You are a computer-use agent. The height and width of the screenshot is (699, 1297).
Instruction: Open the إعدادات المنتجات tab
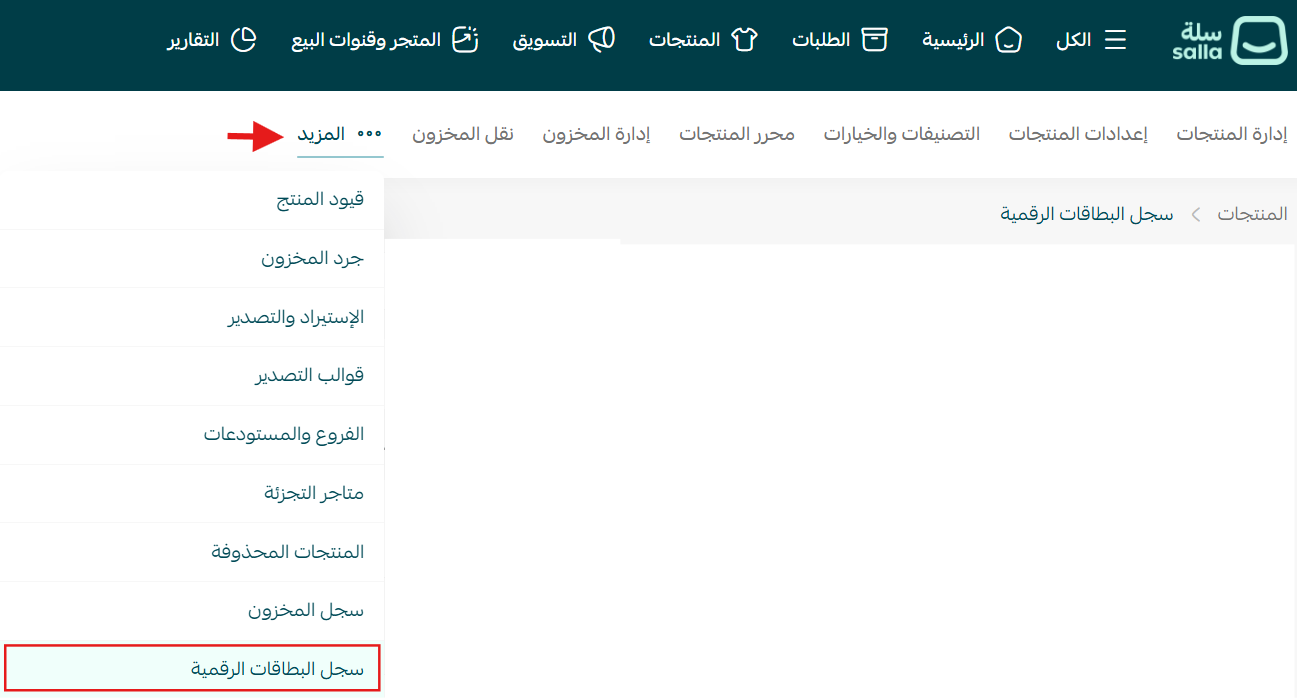click(x=1078, y=132)
